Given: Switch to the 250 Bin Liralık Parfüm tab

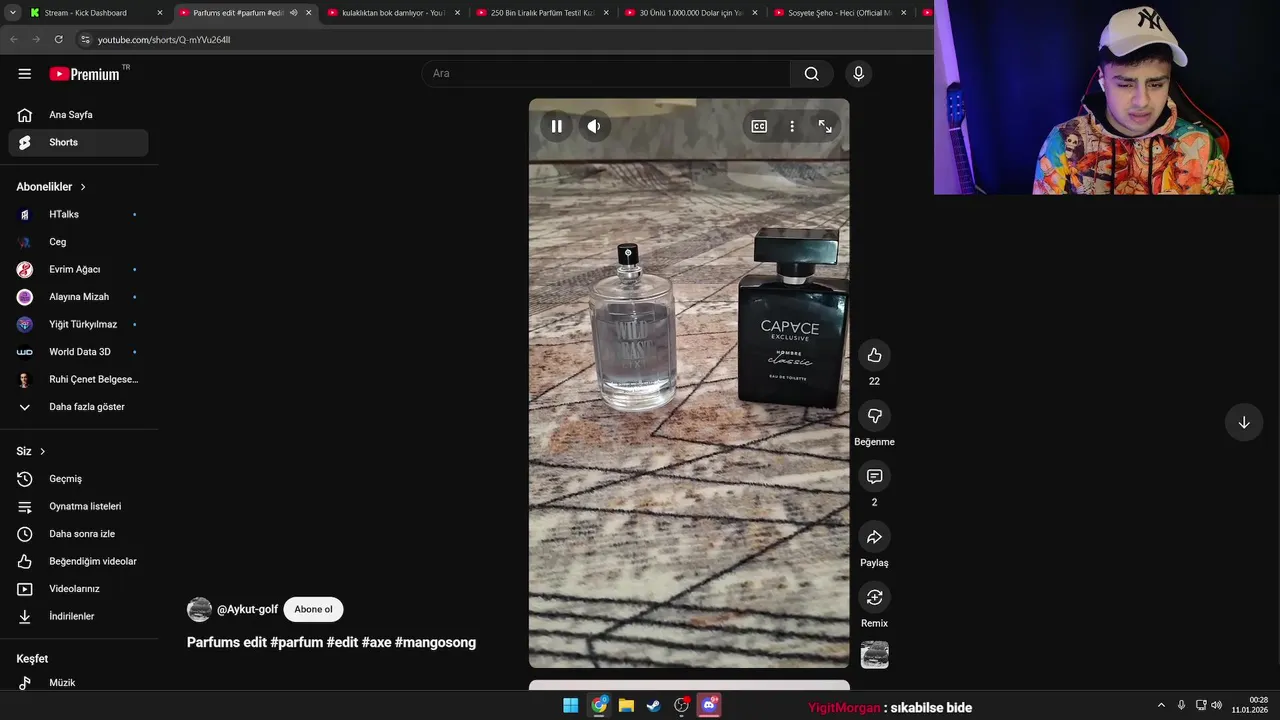Looking at the screenshot, I should [x=543, y=13].
